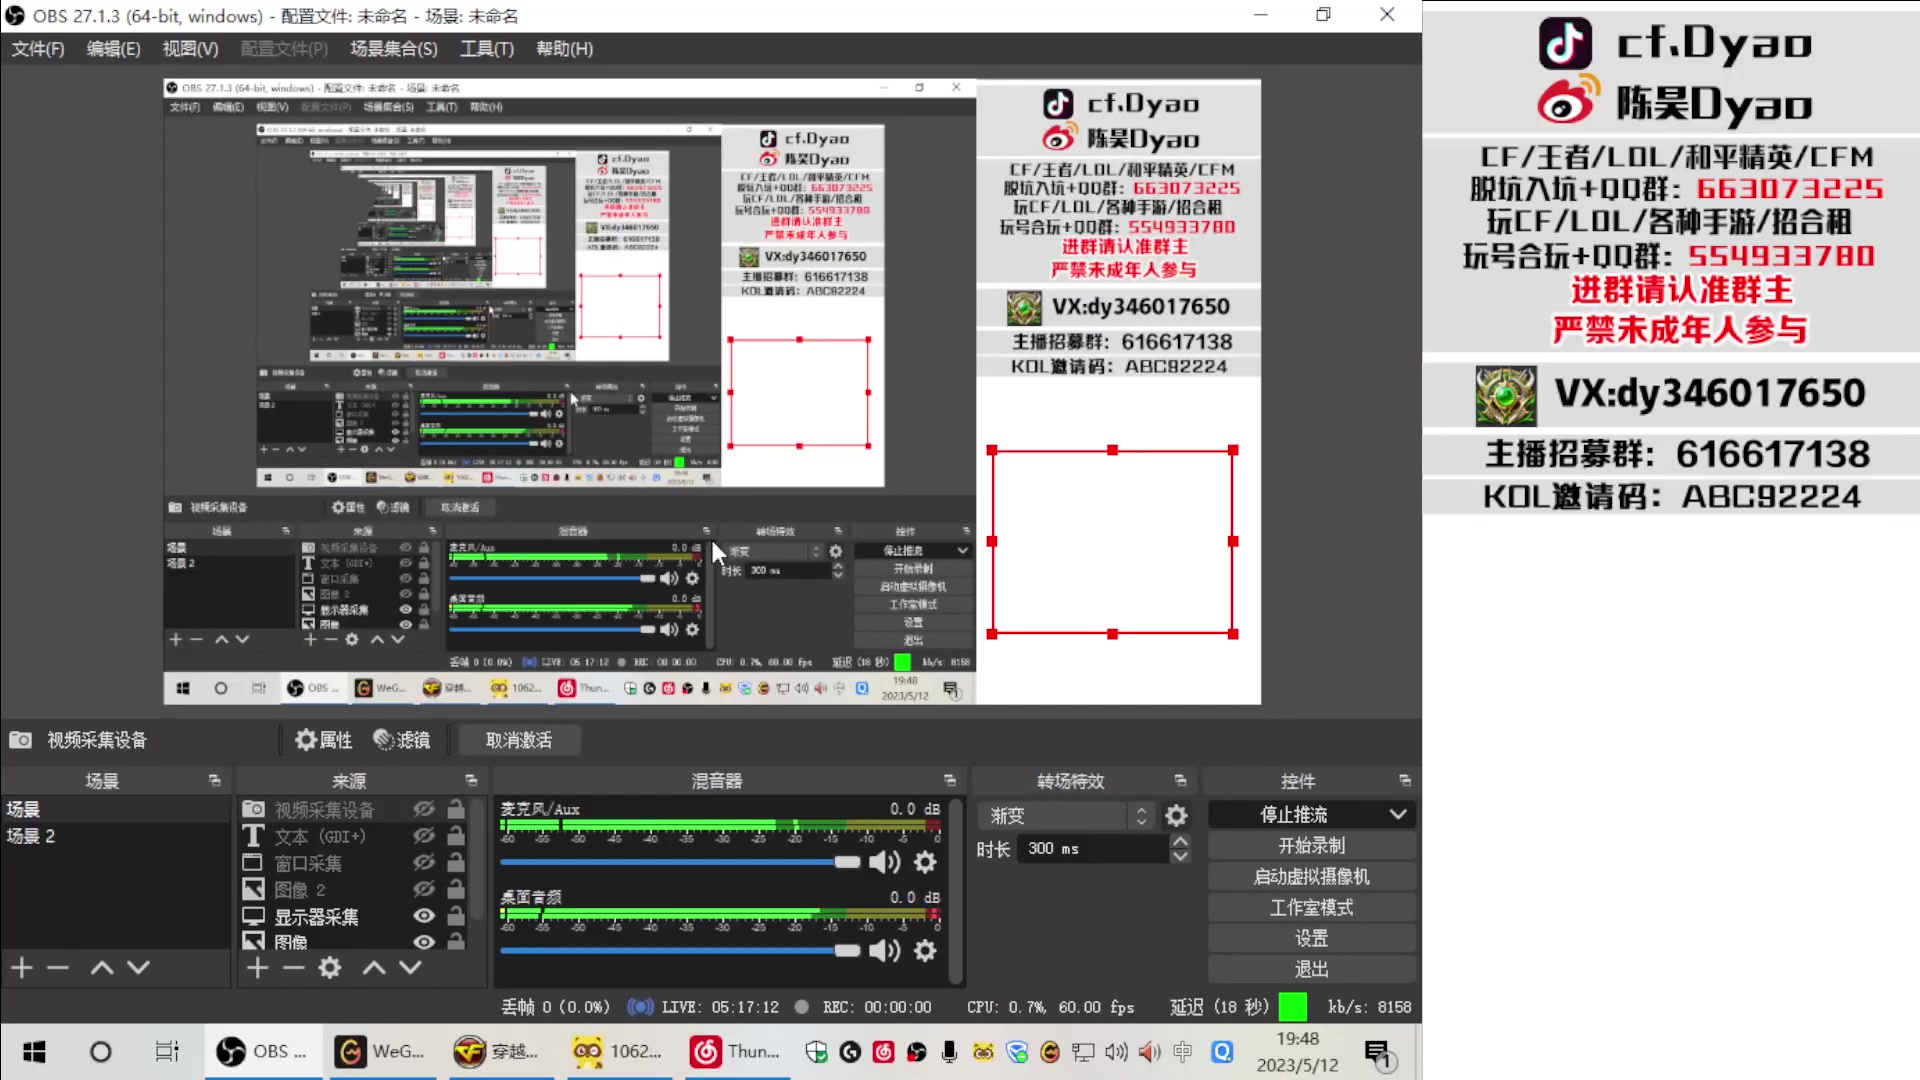Toggle visibility of 文本 (GDI+) source
This screenshot has height=1080, width=1920.
(x=424, y=836)
